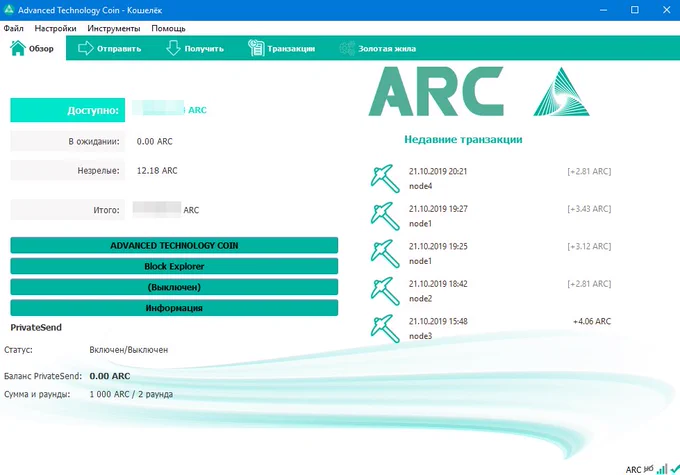Screen dimensions: 680x475
Task: Click the 12.18 ARC immature balance
Action: 157,170
